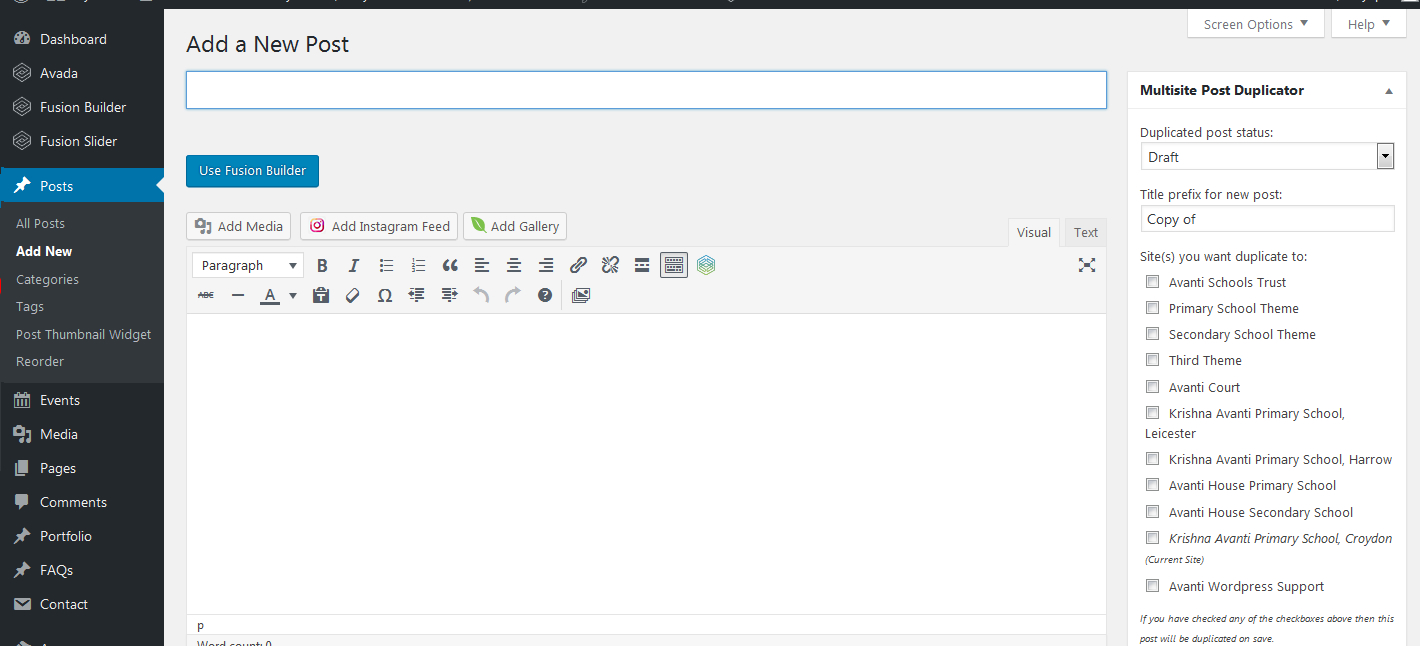Decrease indent of the paragraph
1420x646 pixels.
(417, 295)
